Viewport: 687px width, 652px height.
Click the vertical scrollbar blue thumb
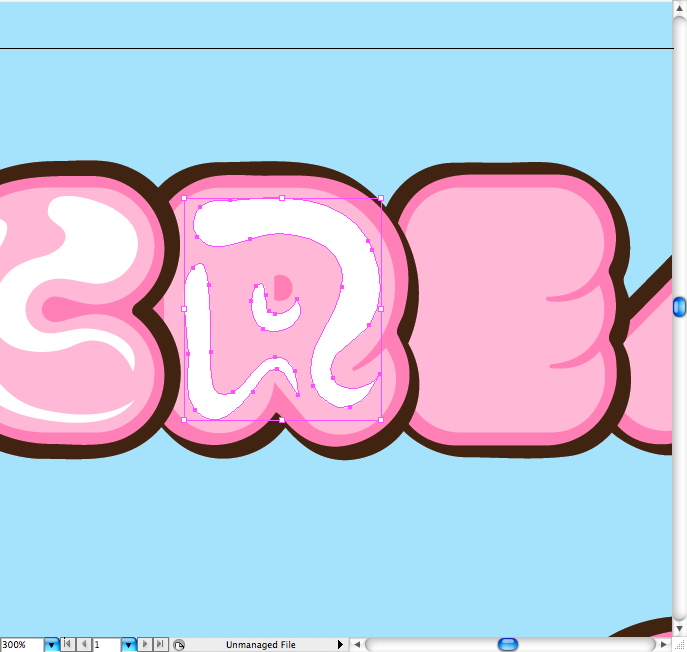coord(680,307)
